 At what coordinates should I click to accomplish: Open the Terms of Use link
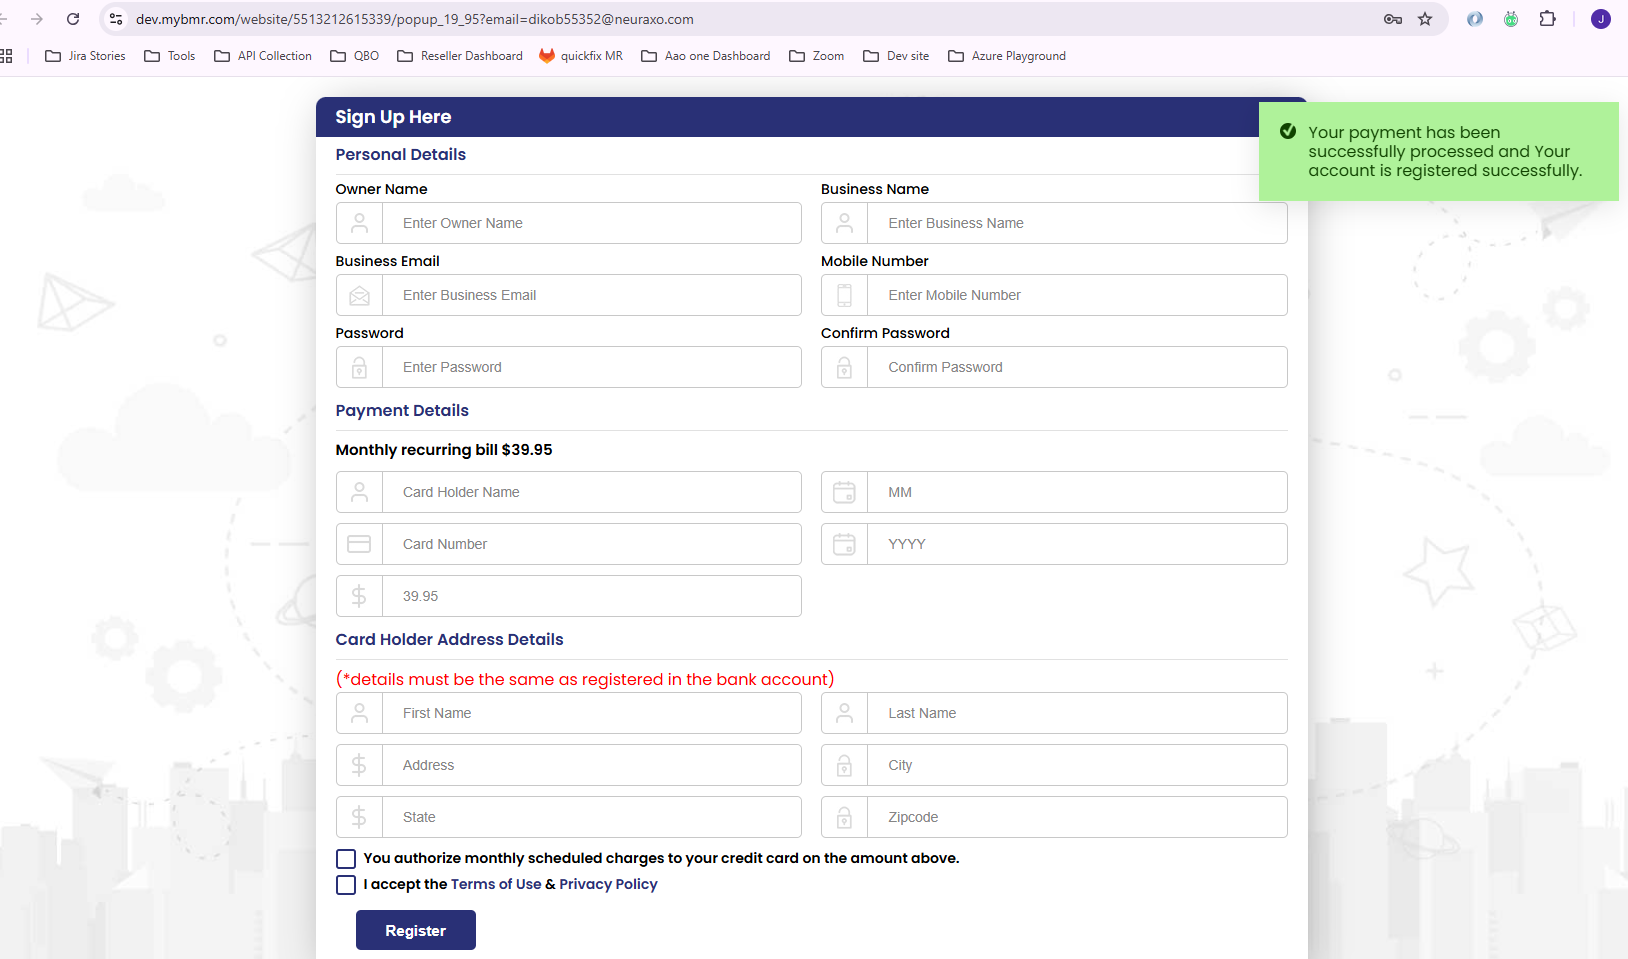496,884
